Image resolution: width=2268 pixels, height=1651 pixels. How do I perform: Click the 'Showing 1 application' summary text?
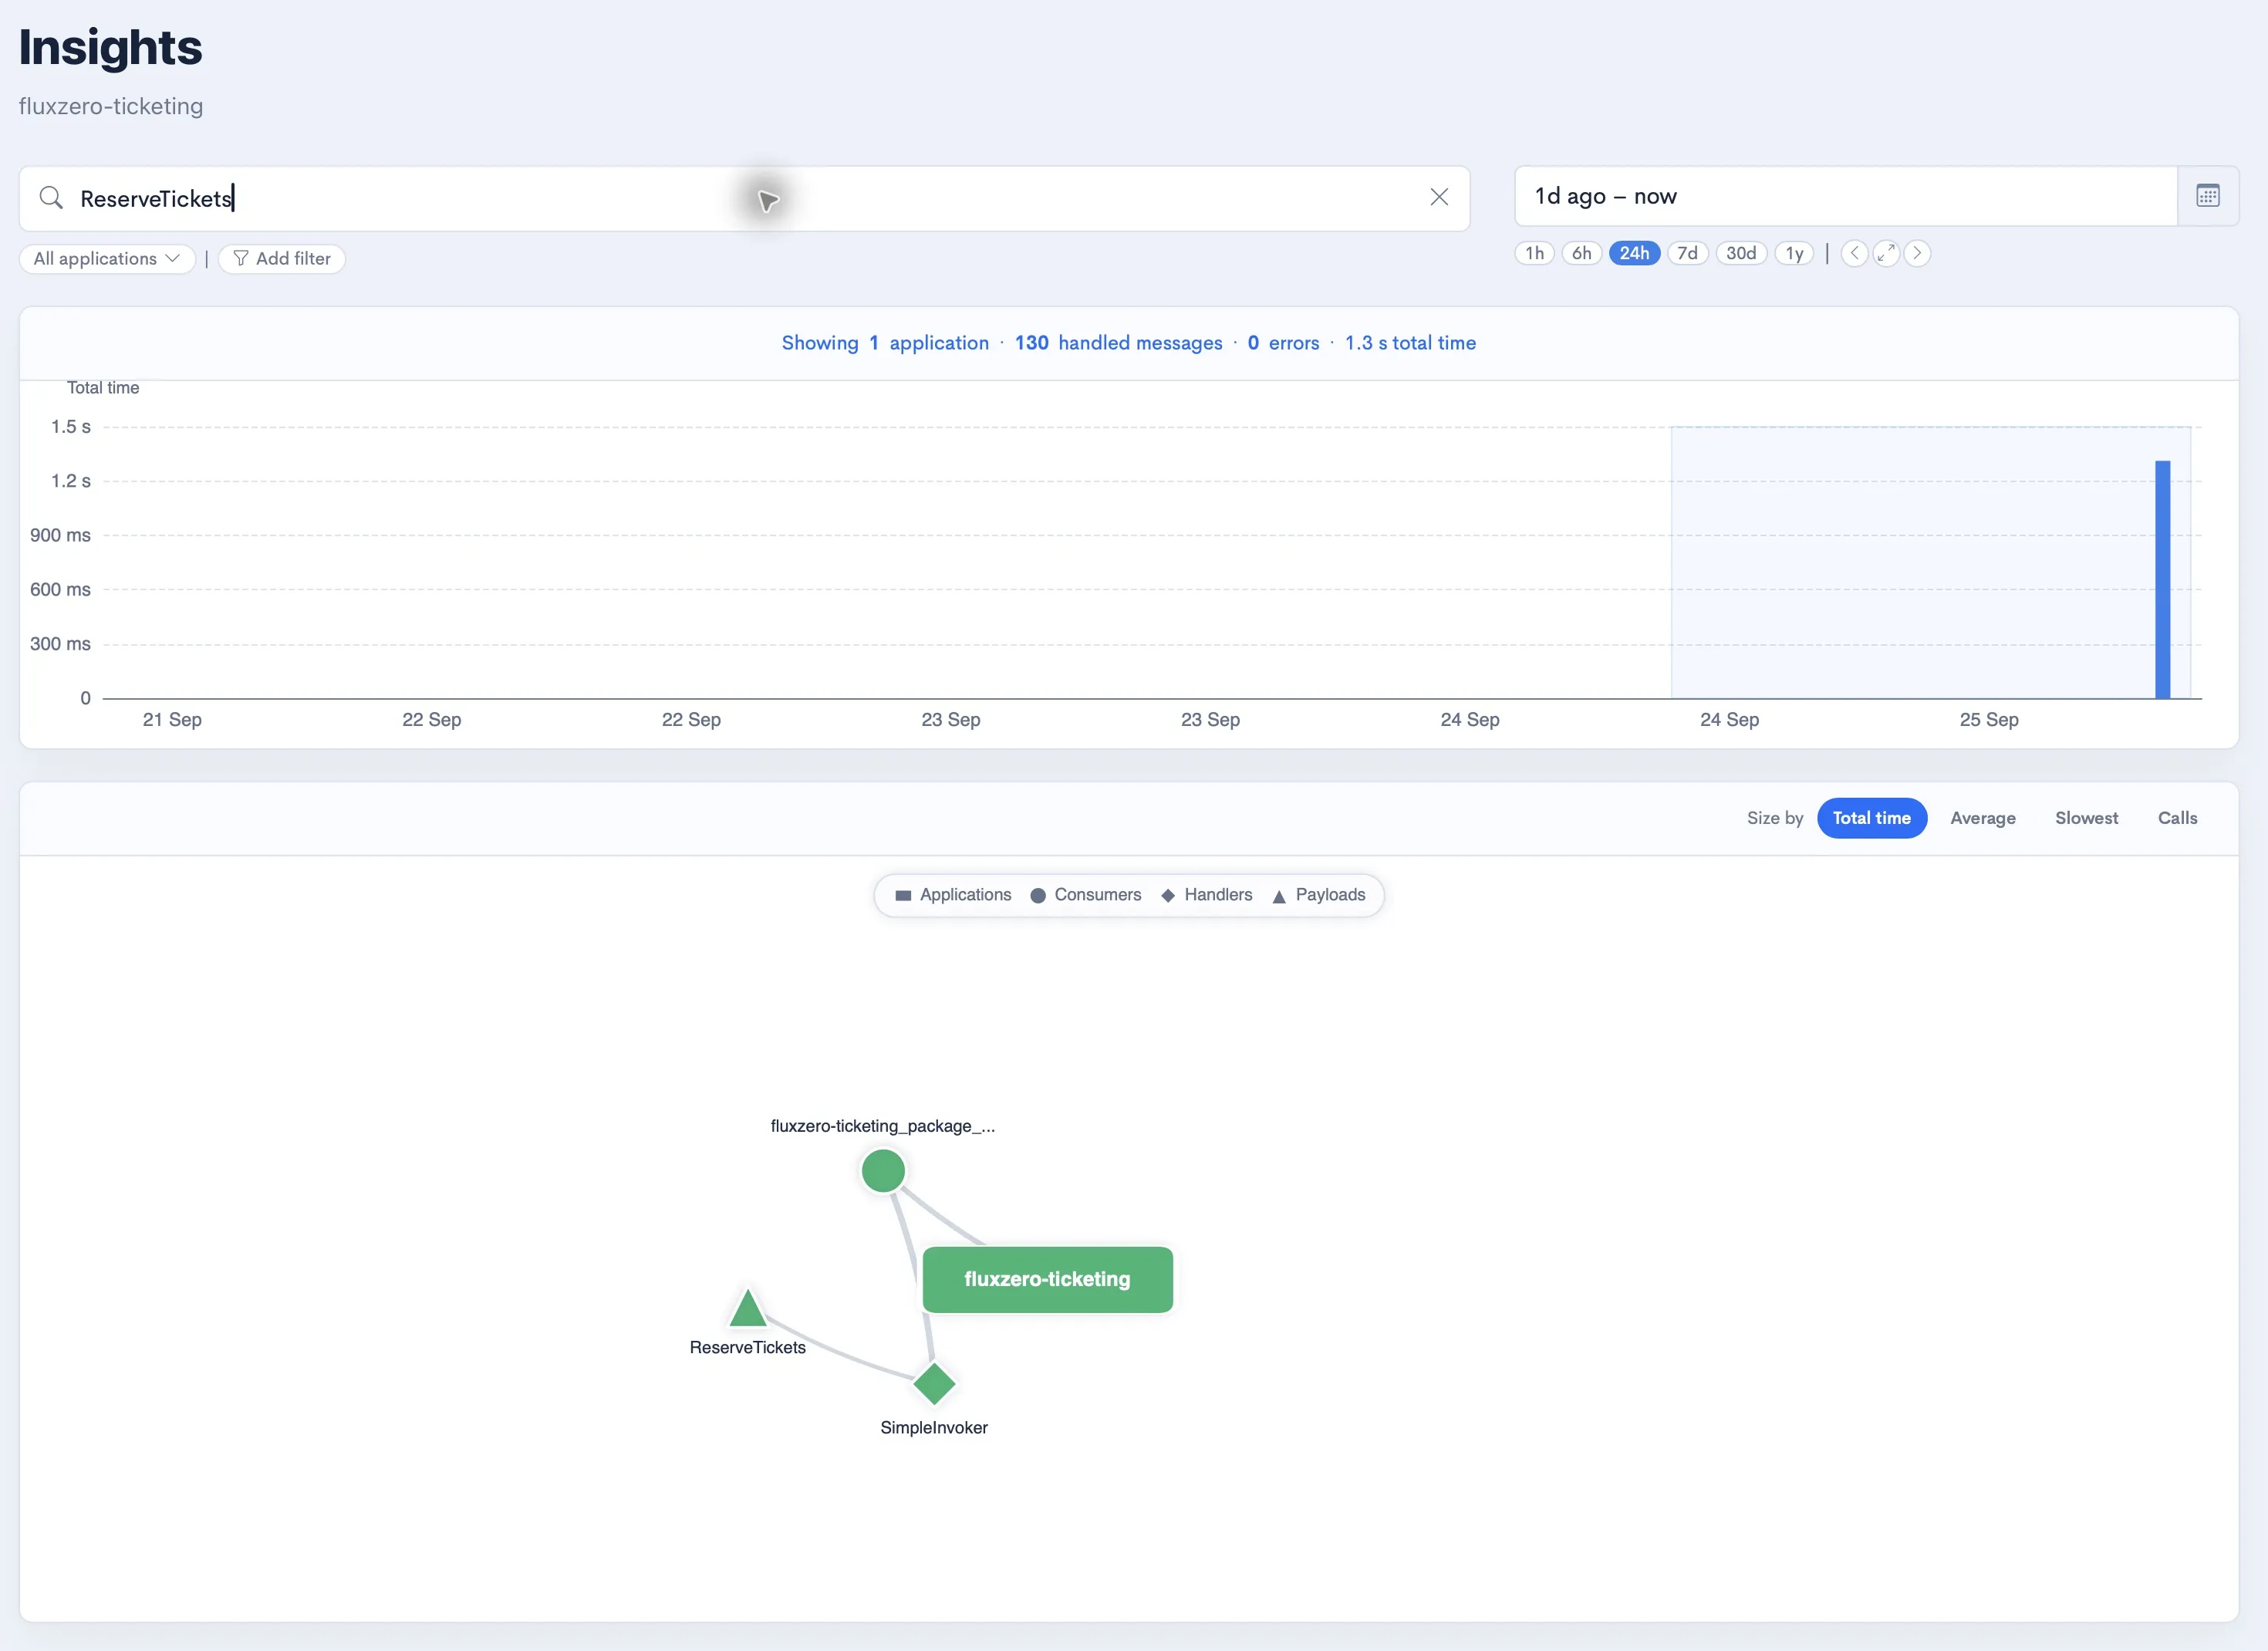pyautogui.click(x=885, y=343)
